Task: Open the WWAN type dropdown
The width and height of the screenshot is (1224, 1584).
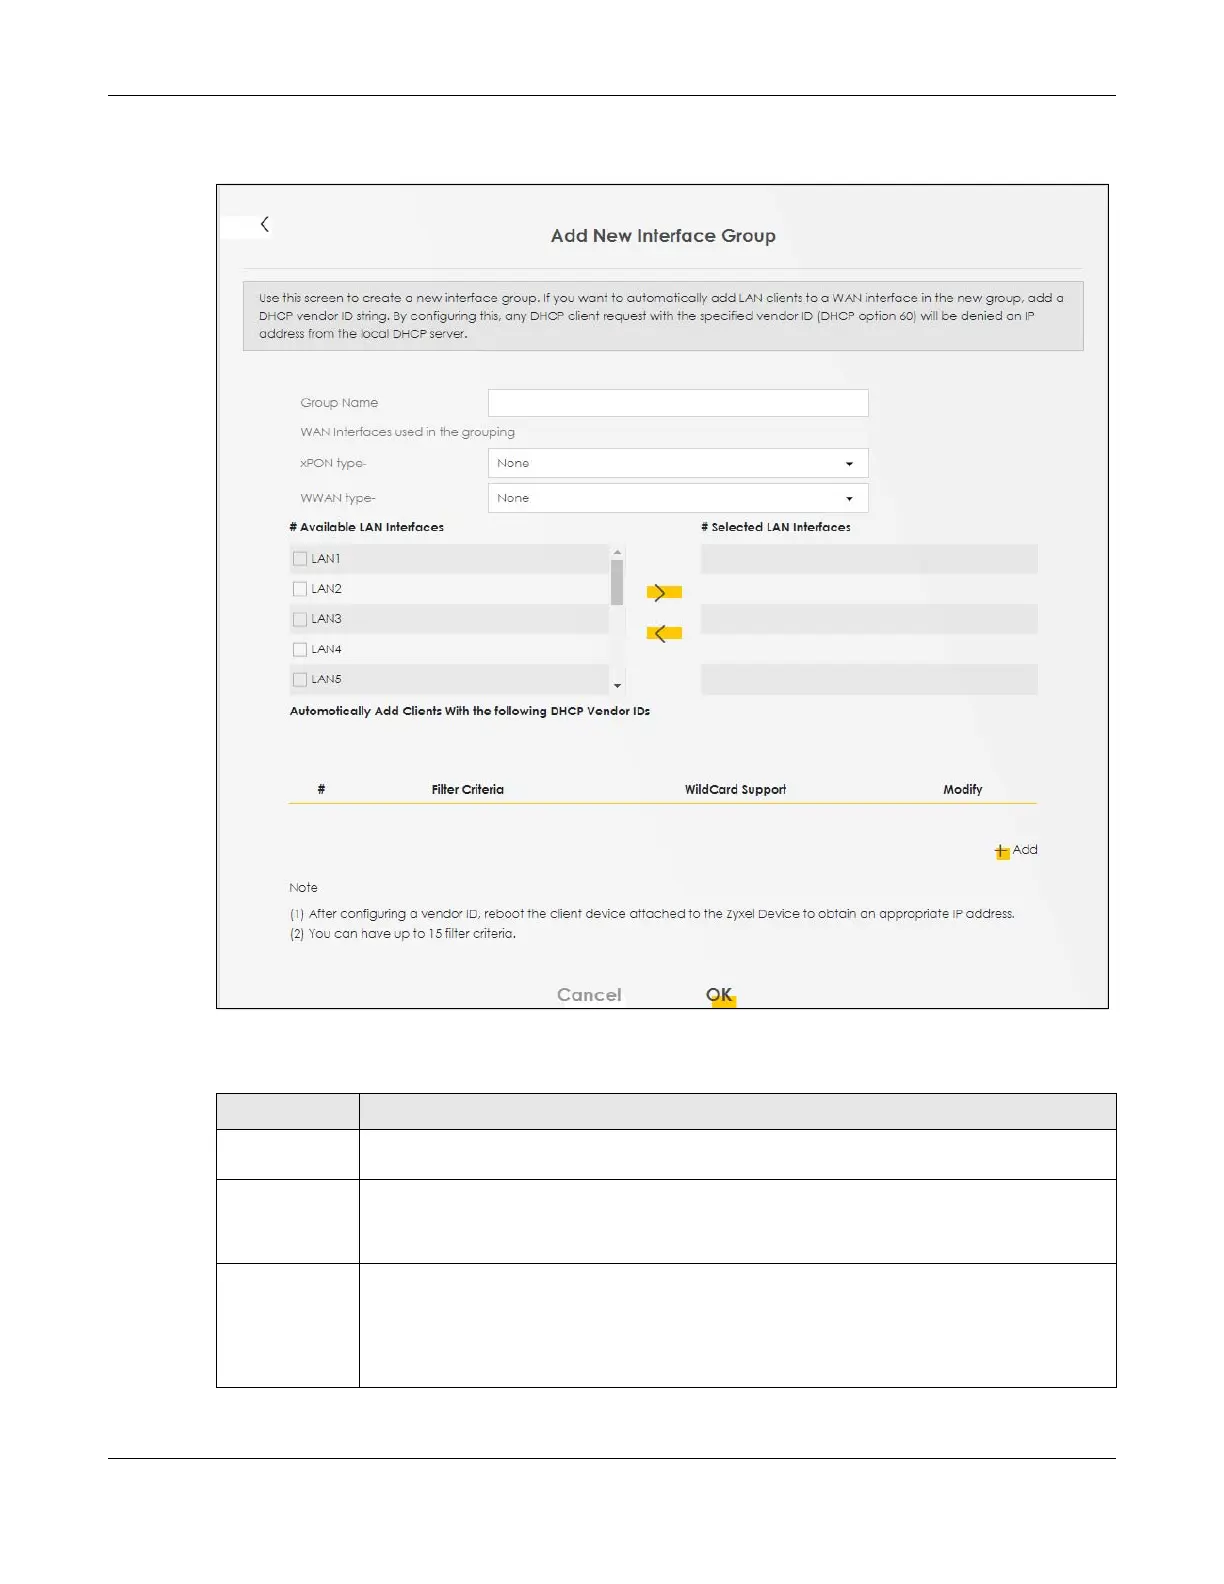Action: 678,498
